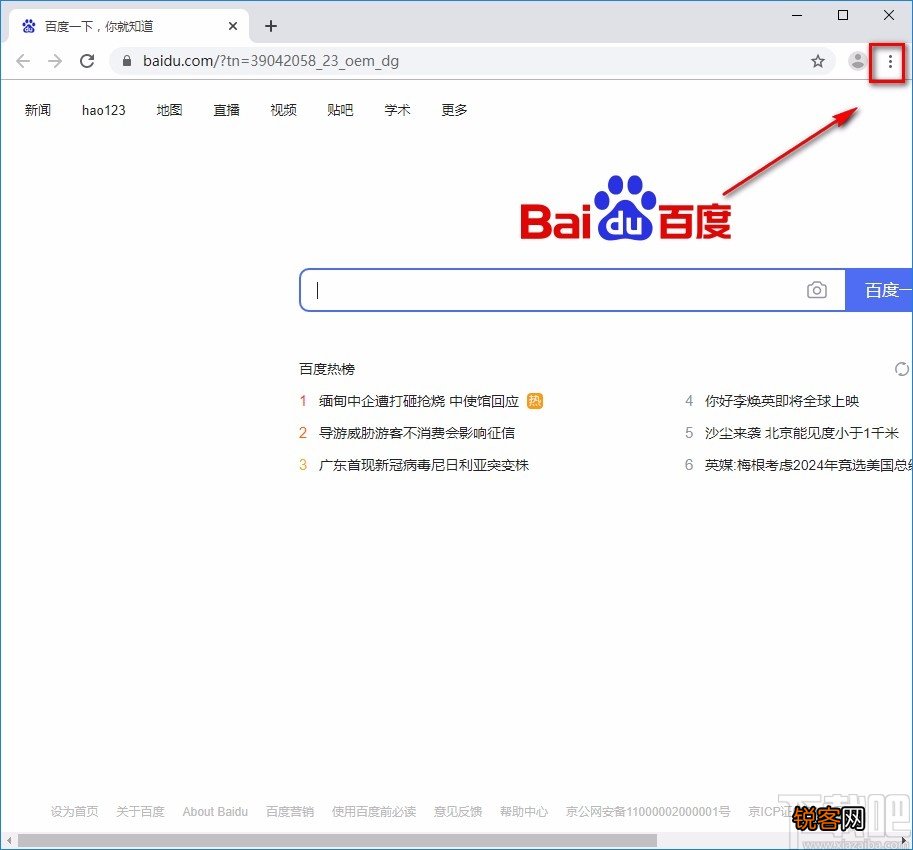Open 新闻 navigation link
913x850 pixels.
click(x=38, y=110)
